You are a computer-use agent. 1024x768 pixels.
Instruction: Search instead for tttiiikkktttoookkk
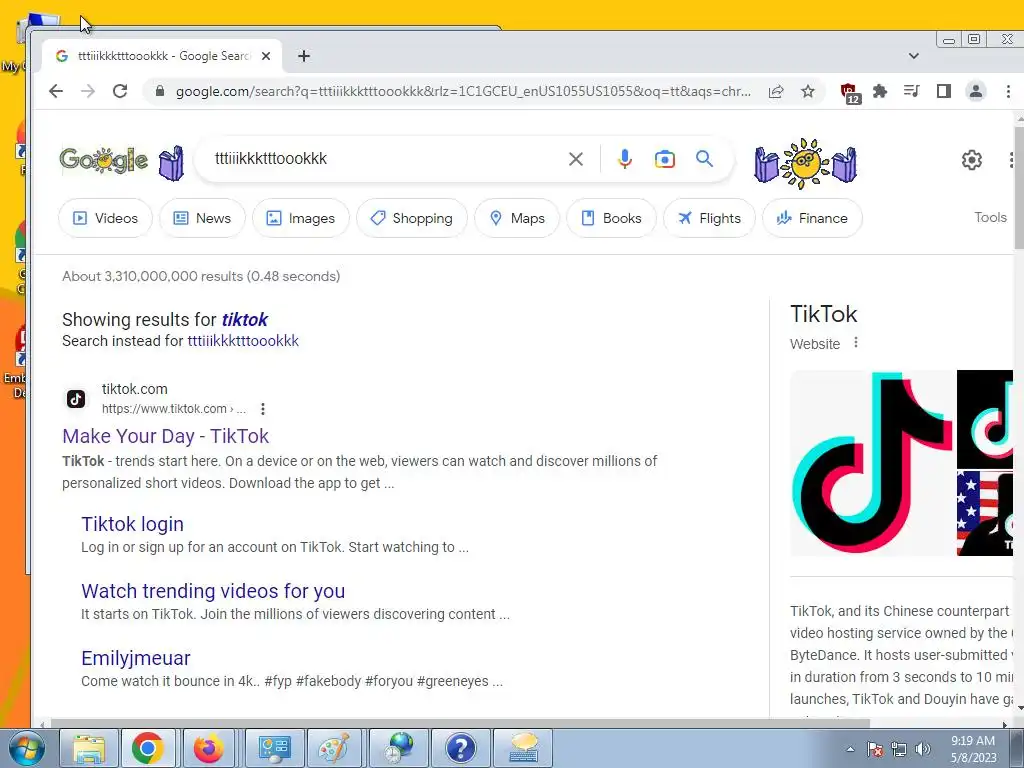coord(243,341)
